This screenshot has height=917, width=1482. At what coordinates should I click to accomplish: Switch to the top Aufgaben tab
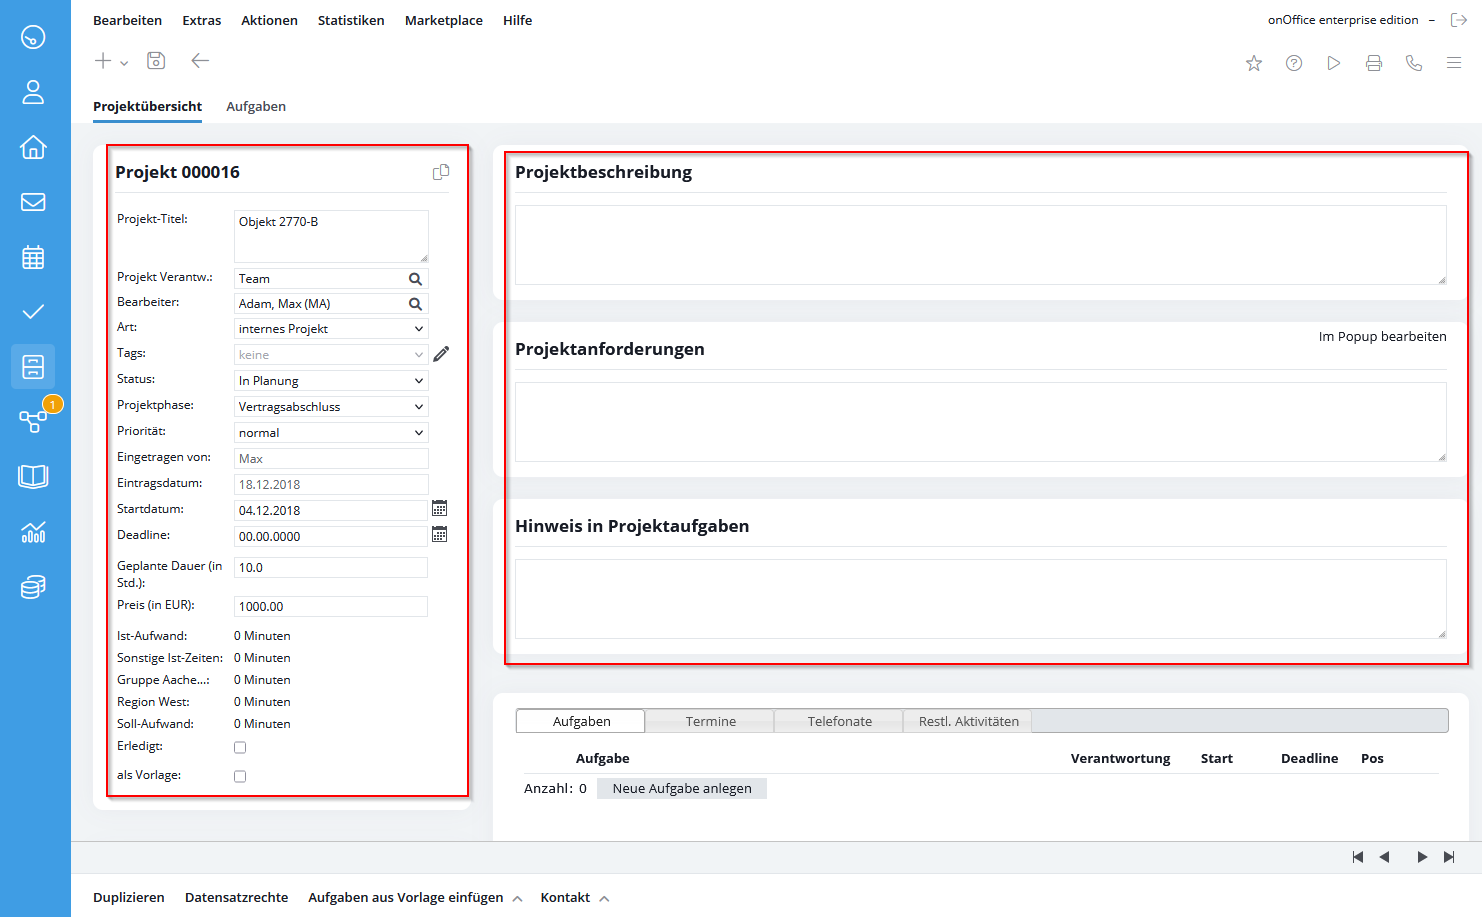coord(256,106)
